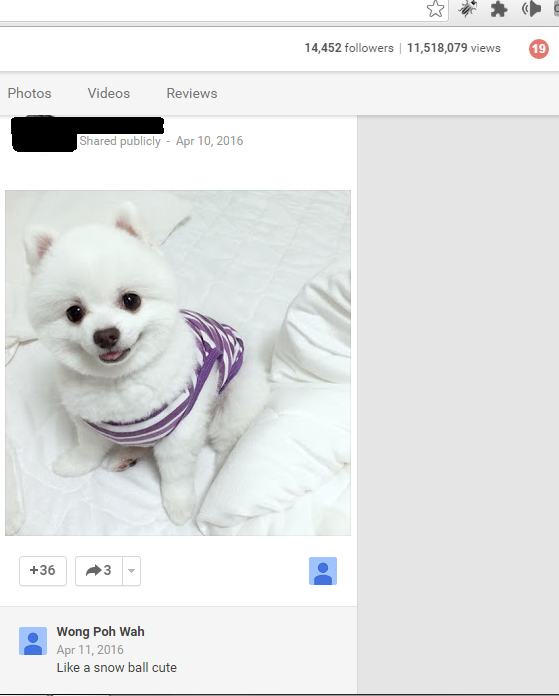The width and height of the screenshot is (559, 696).
Task: Click the Apr 11, 2016 comment timestamp
Action: [x=90, y=650]
